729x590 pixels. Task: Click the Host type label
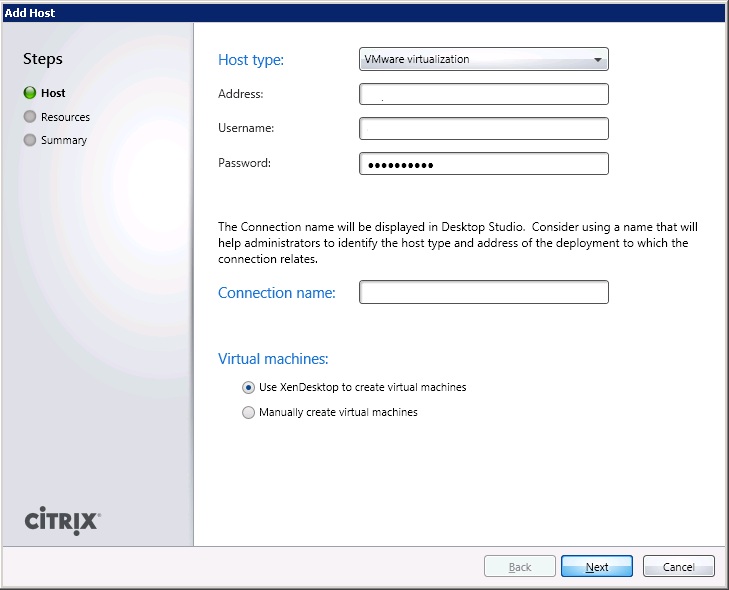251,60
